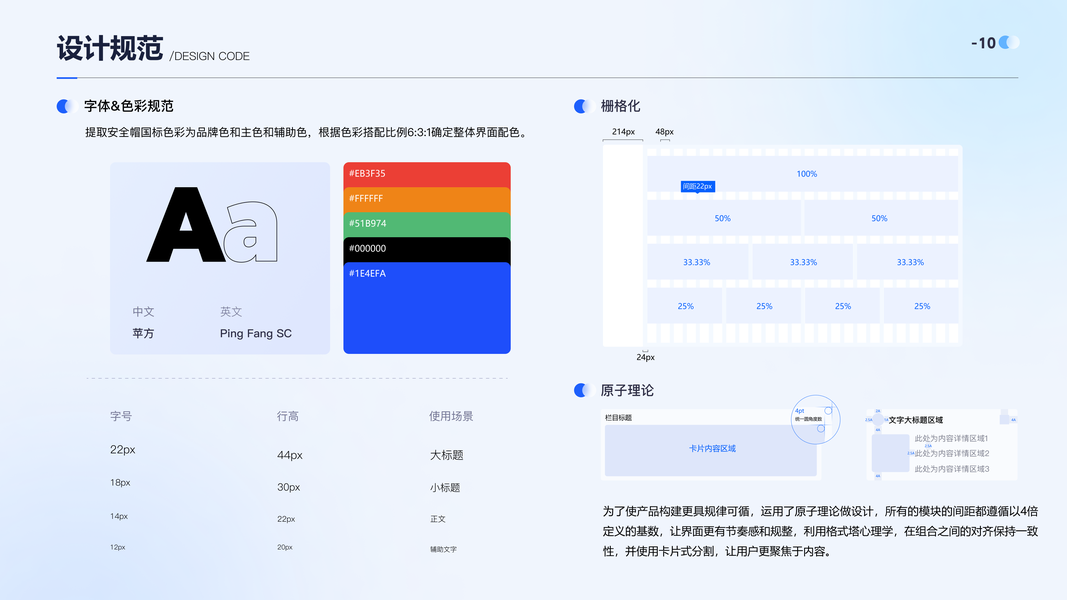
Task: Click the 中文 label under the font sample
Action: 143,312
